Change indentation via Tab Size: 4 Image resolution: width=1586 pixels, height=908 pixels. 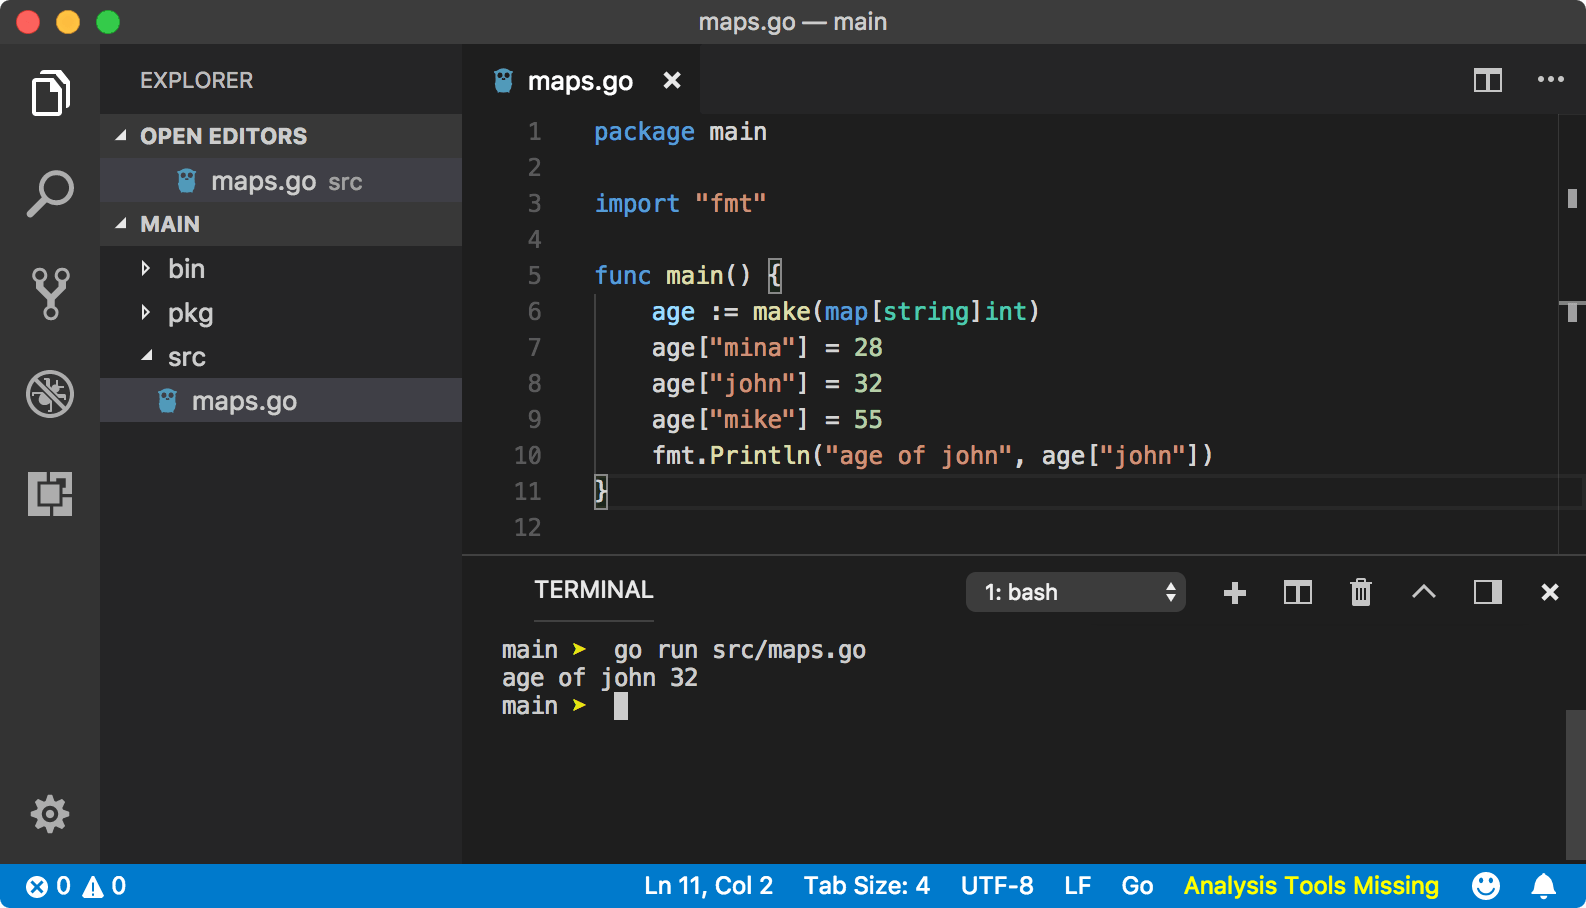tap(867, 886)
